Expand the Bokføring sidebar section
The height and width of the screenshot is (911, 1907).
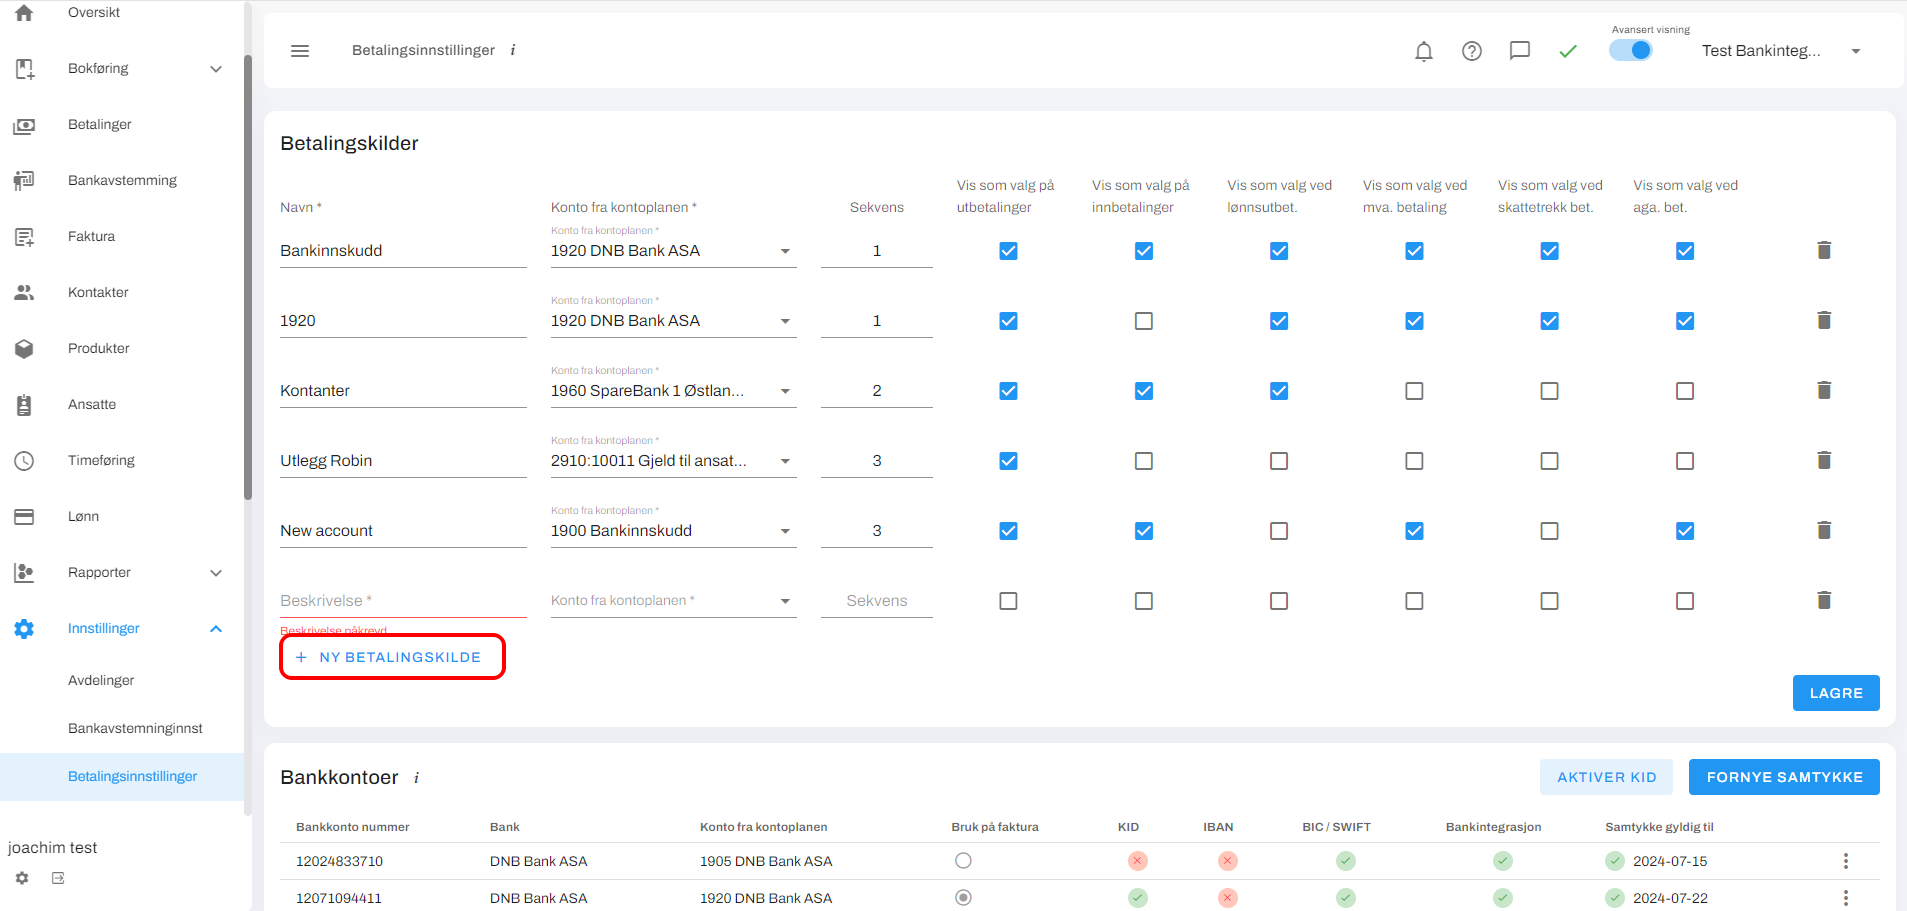click(x=216, y=69)
